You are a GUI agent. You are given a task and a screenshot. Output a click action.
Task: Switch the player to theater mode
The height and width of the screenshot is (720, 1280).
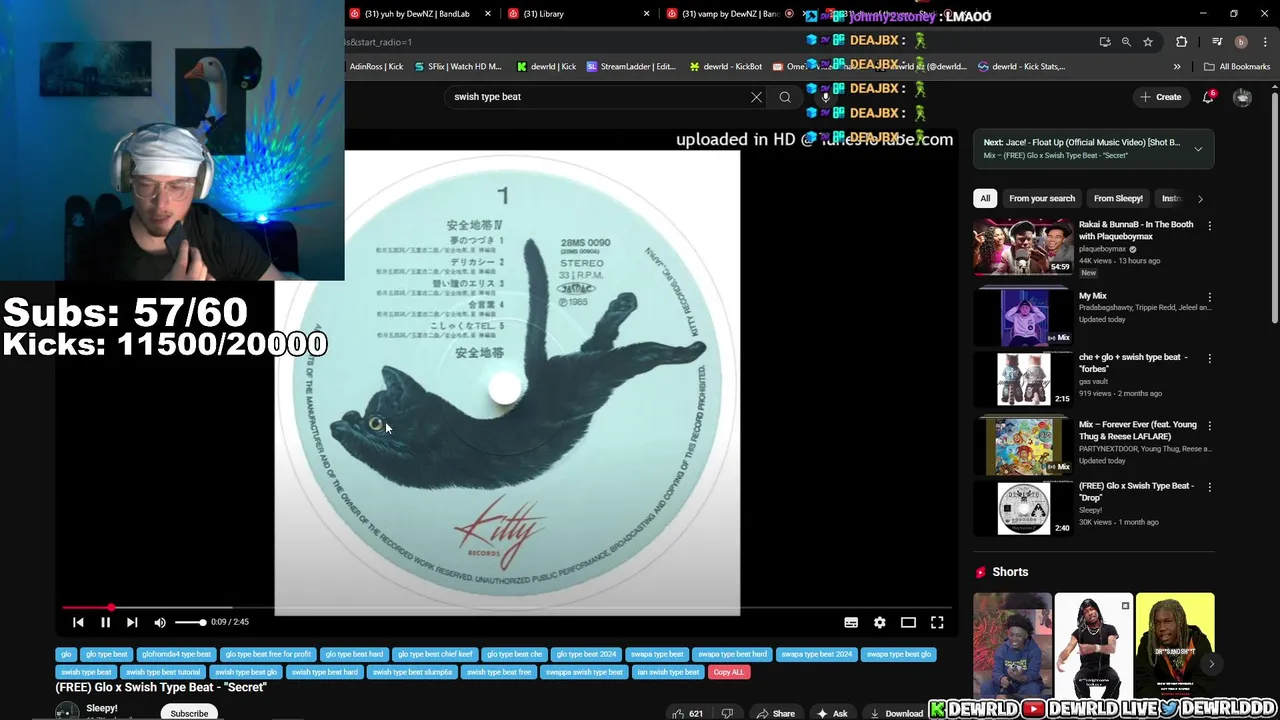[908, 622]
